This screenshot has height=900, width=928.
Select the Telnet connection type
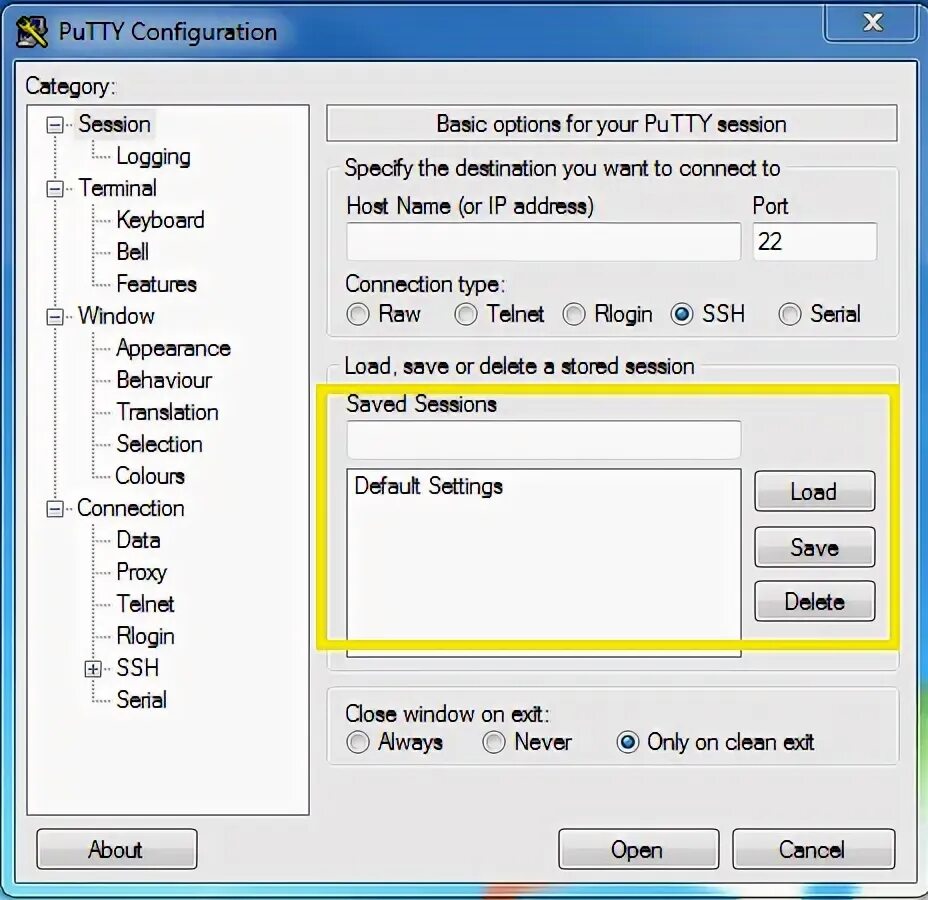pos(466,314)
